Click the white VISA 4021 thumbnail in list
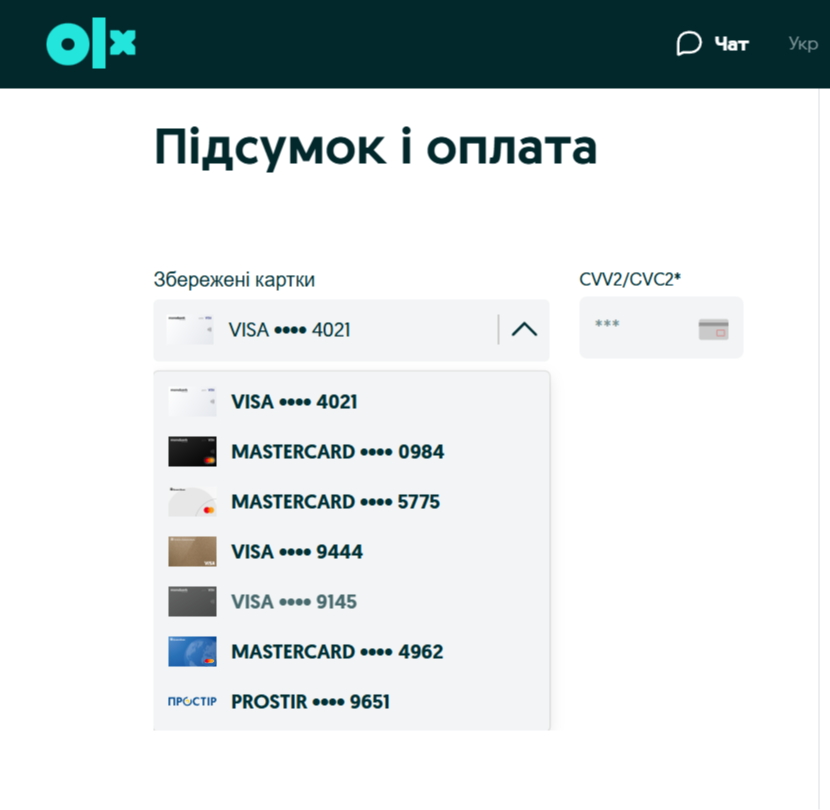The image size is (830, 810). coord(192,402)
